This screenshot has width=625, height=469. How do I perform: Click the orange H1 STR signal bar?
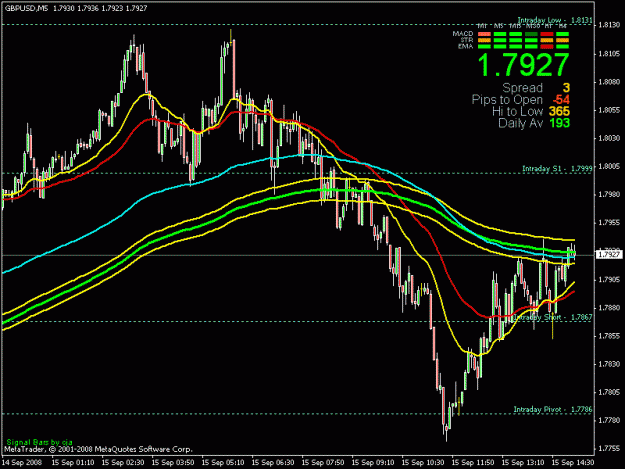(547, 40)
